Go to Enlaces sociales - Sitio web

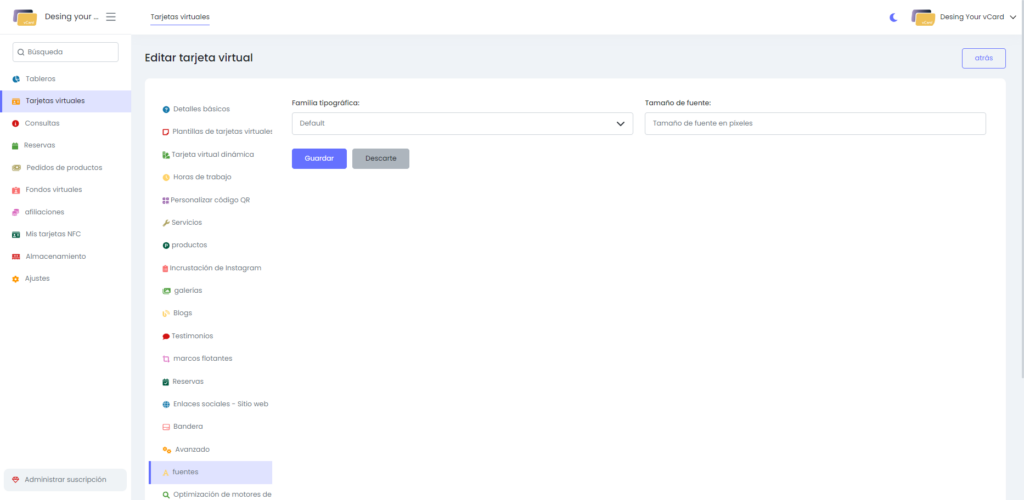pos(220,404)
